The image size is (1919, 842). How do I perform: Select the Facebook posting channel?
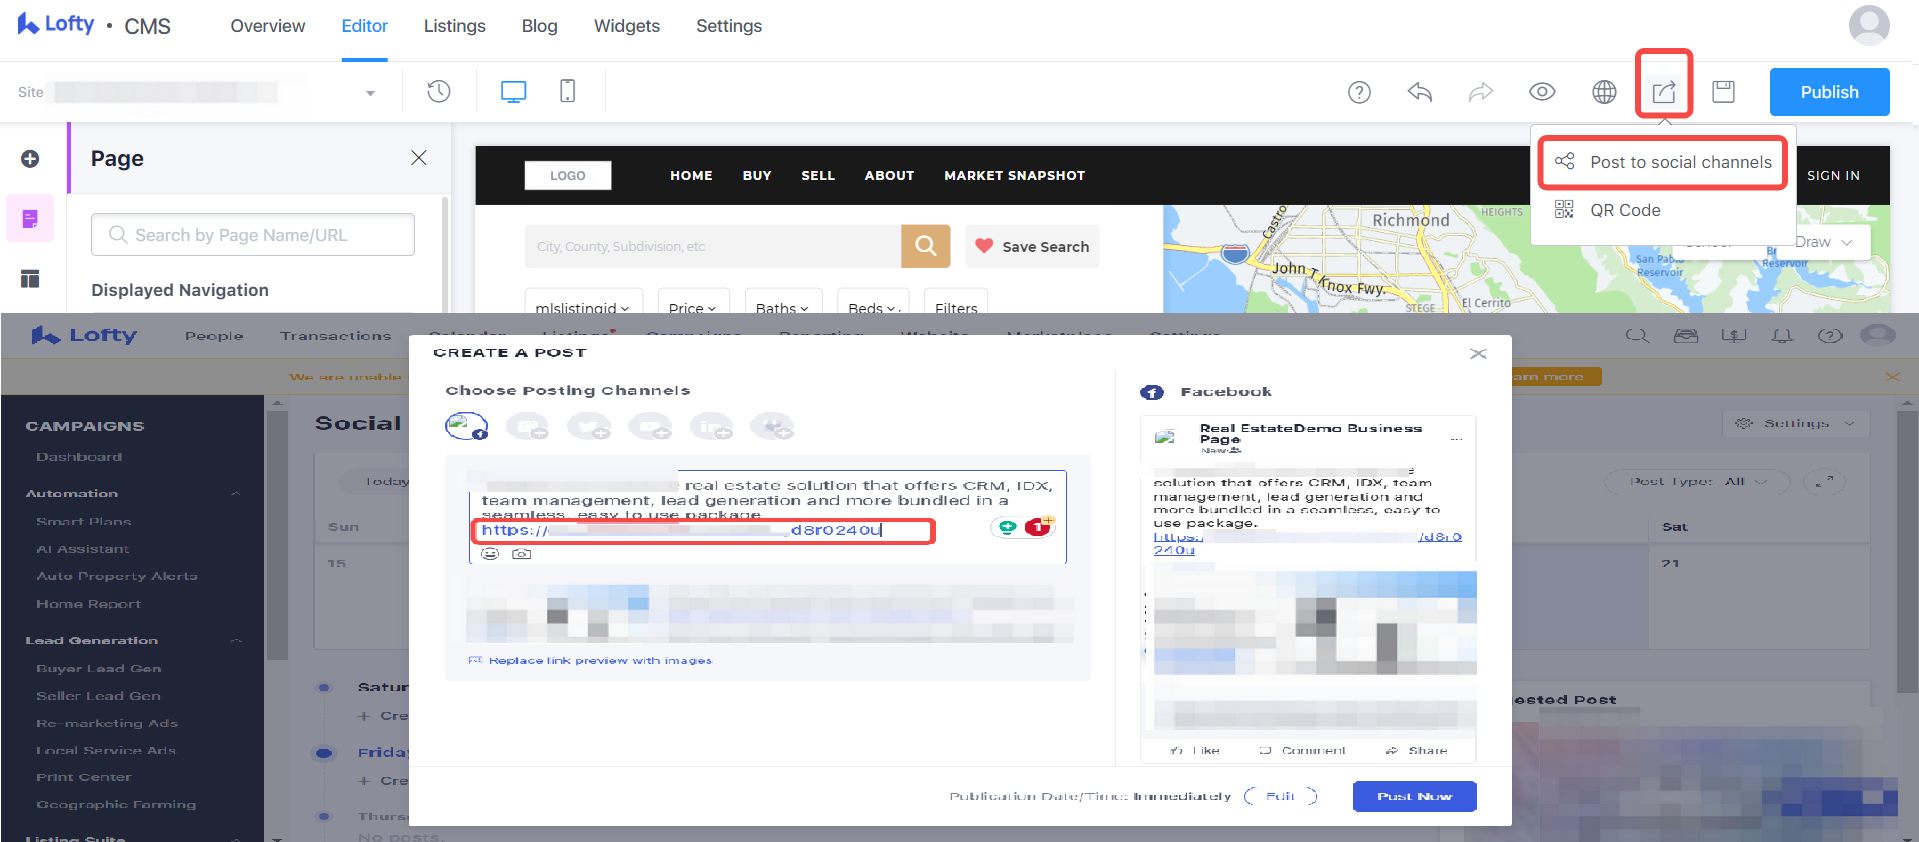coord(466,427)
